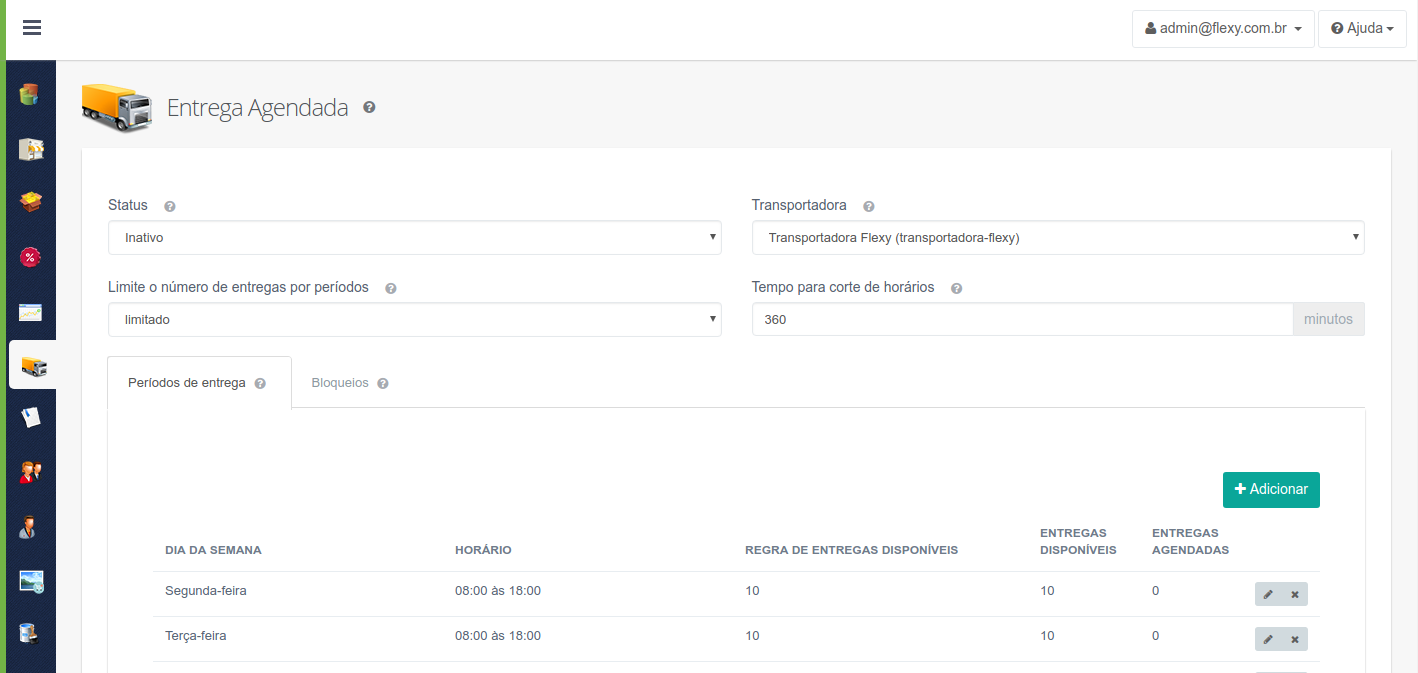Open the chart window sidebar icon
This screenshot has height=673, width=1418.
tap(31, 312)
